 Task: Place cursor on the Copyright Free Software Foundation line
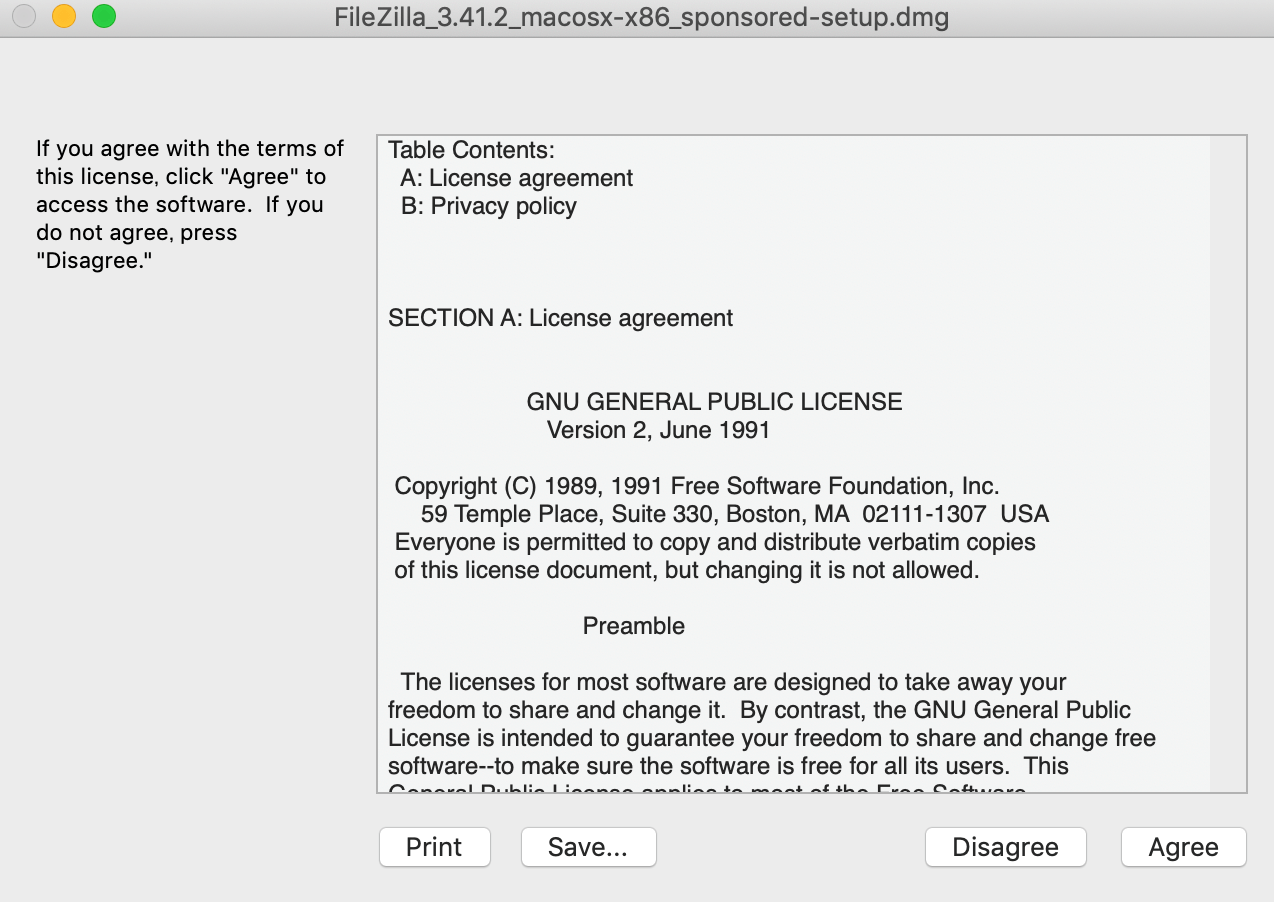click(x=697, y=486)
